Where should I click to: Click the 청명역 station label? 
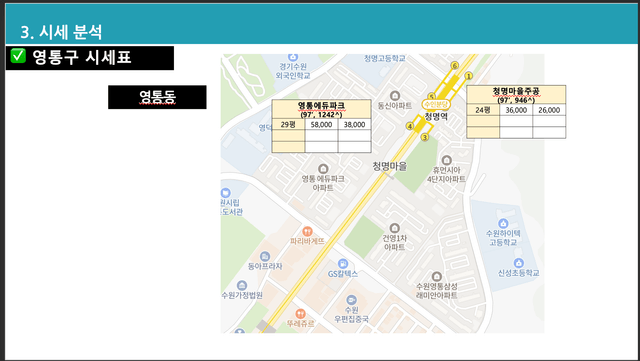[436, 117]
